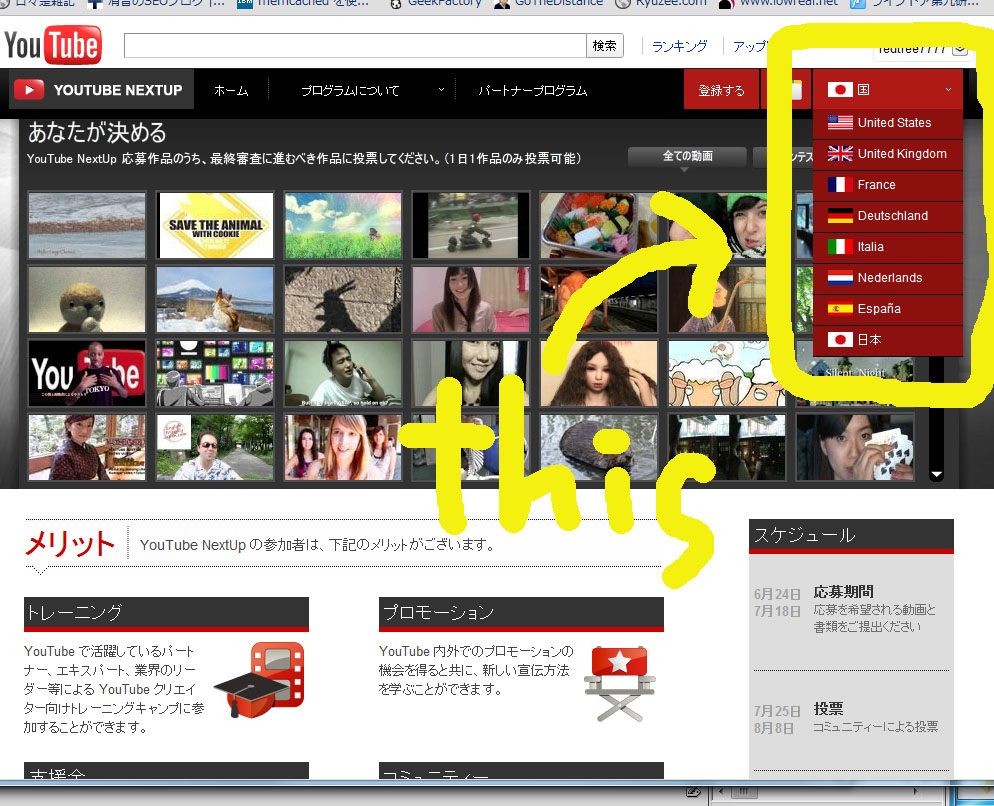Click the 登録する button
This screenshot has width=994, height=806.
(x=721, y=90)
